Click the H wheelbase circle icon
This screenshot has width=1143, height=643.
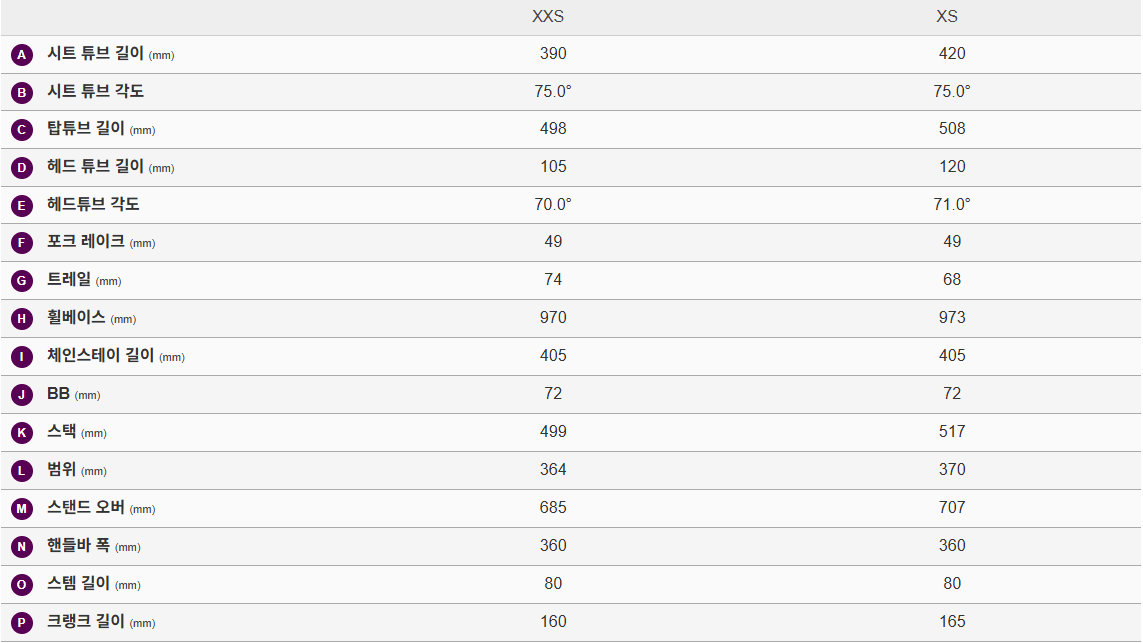(x=22, y=319)
